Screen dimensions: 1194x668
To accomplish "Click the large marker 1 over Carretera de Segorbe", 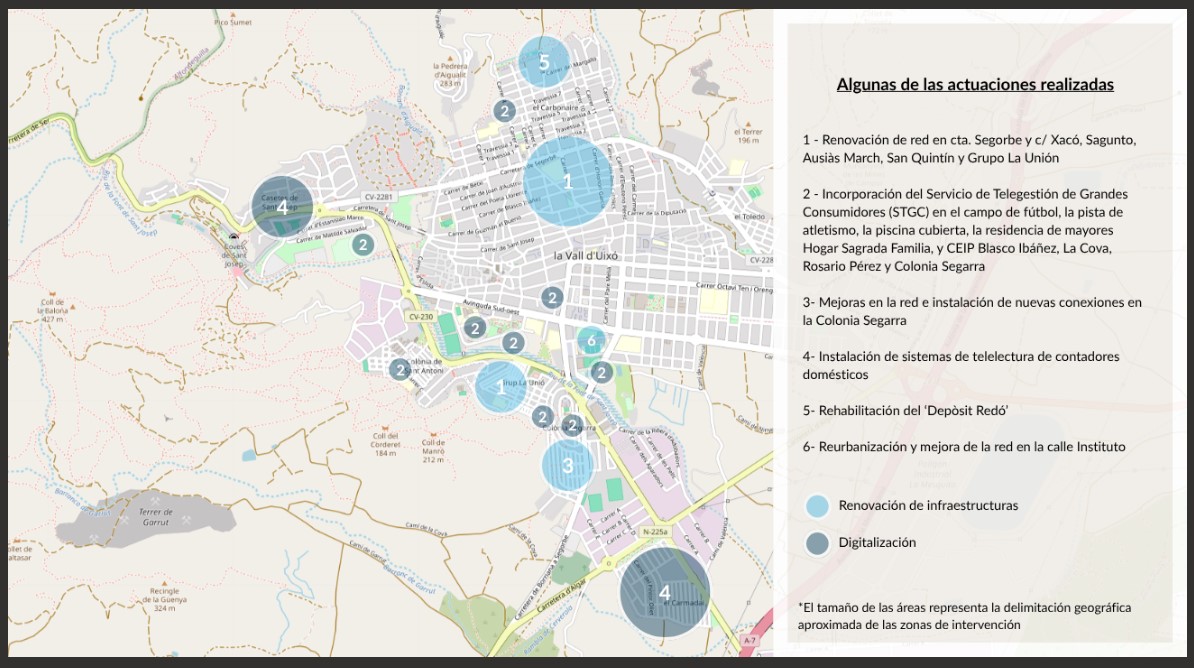I will tap(567, 181).
